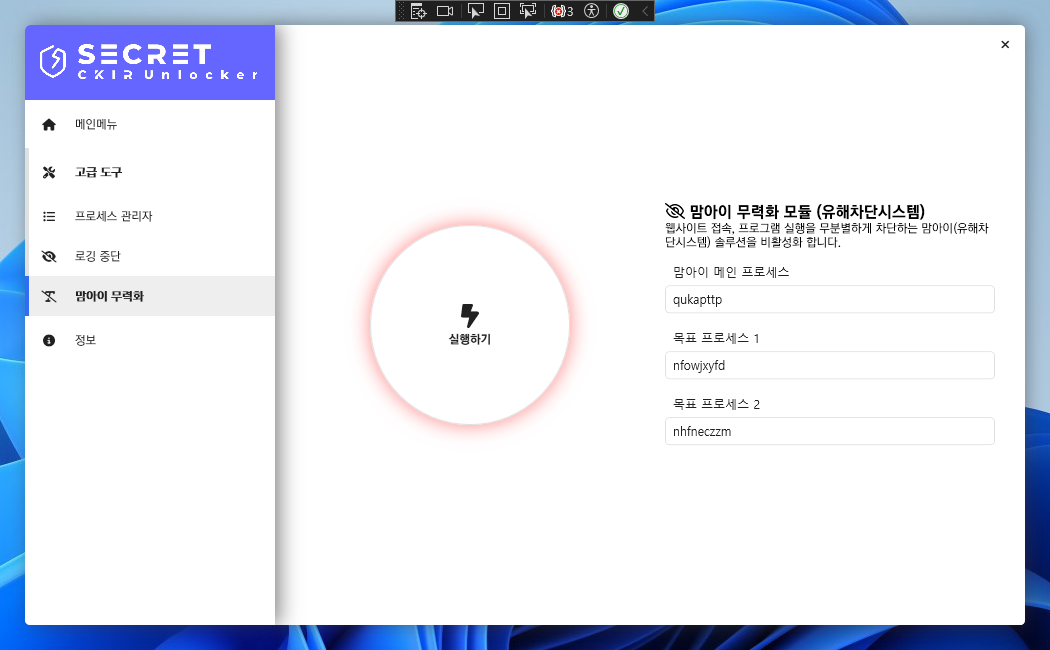
Task: Open Live Visual Tree in debug toolbar
Action: click(419, 11)
